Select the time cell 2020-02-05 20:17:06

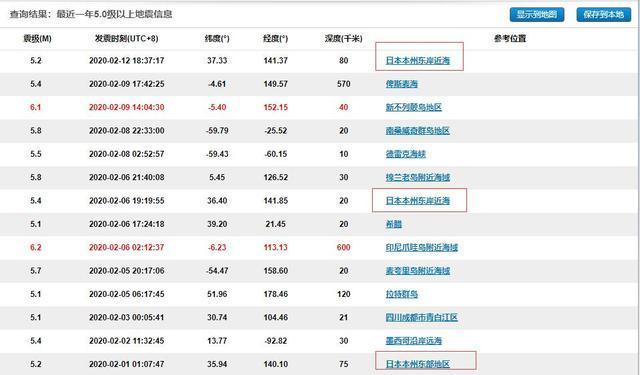pyautogui.click(x=127, y=271)
